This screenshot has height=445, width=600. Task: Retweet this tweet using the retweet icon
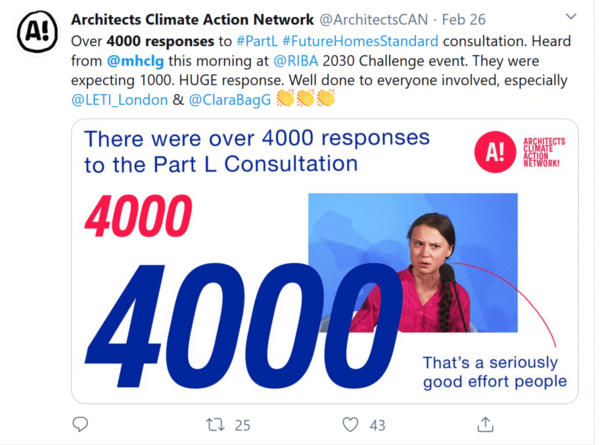[215, 425]
